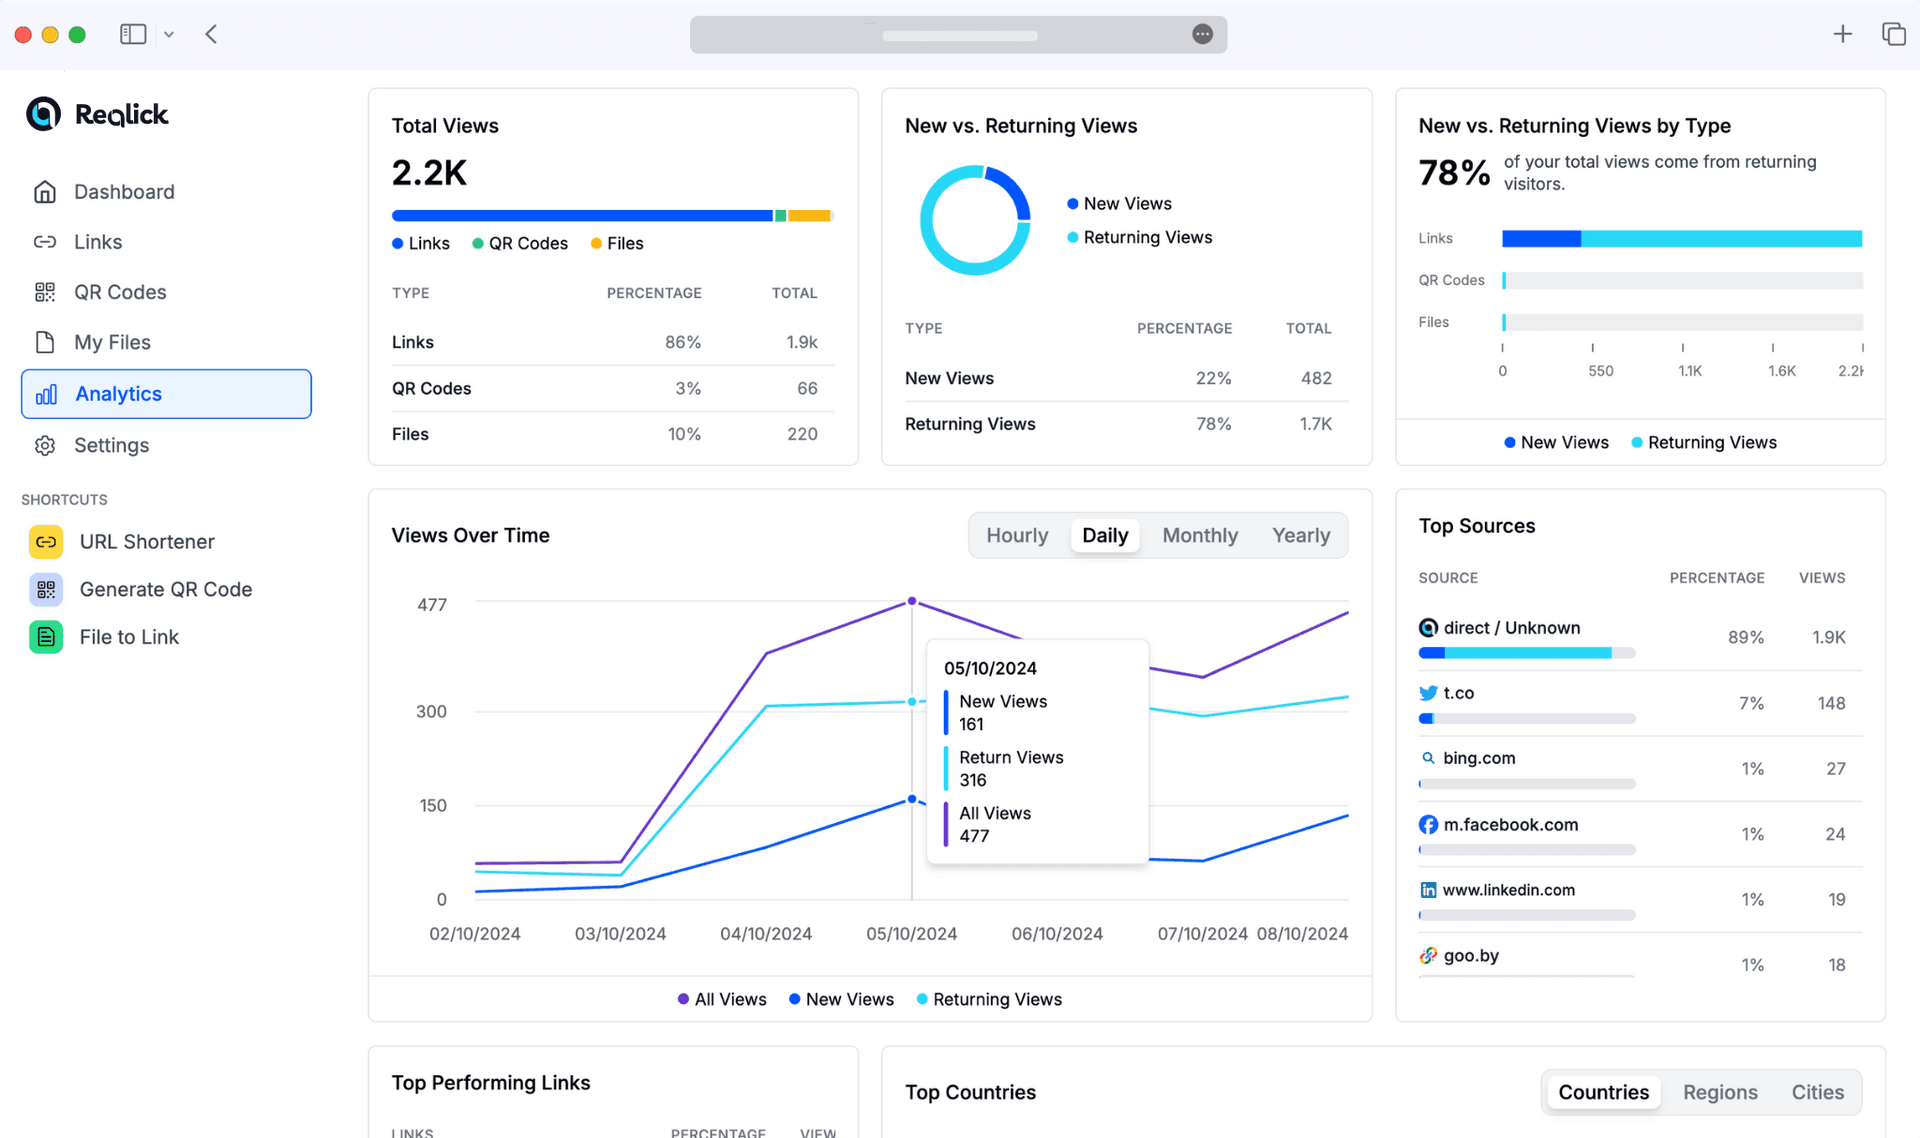
Task: Click the back navigation arrow
Action: point(211,33)
